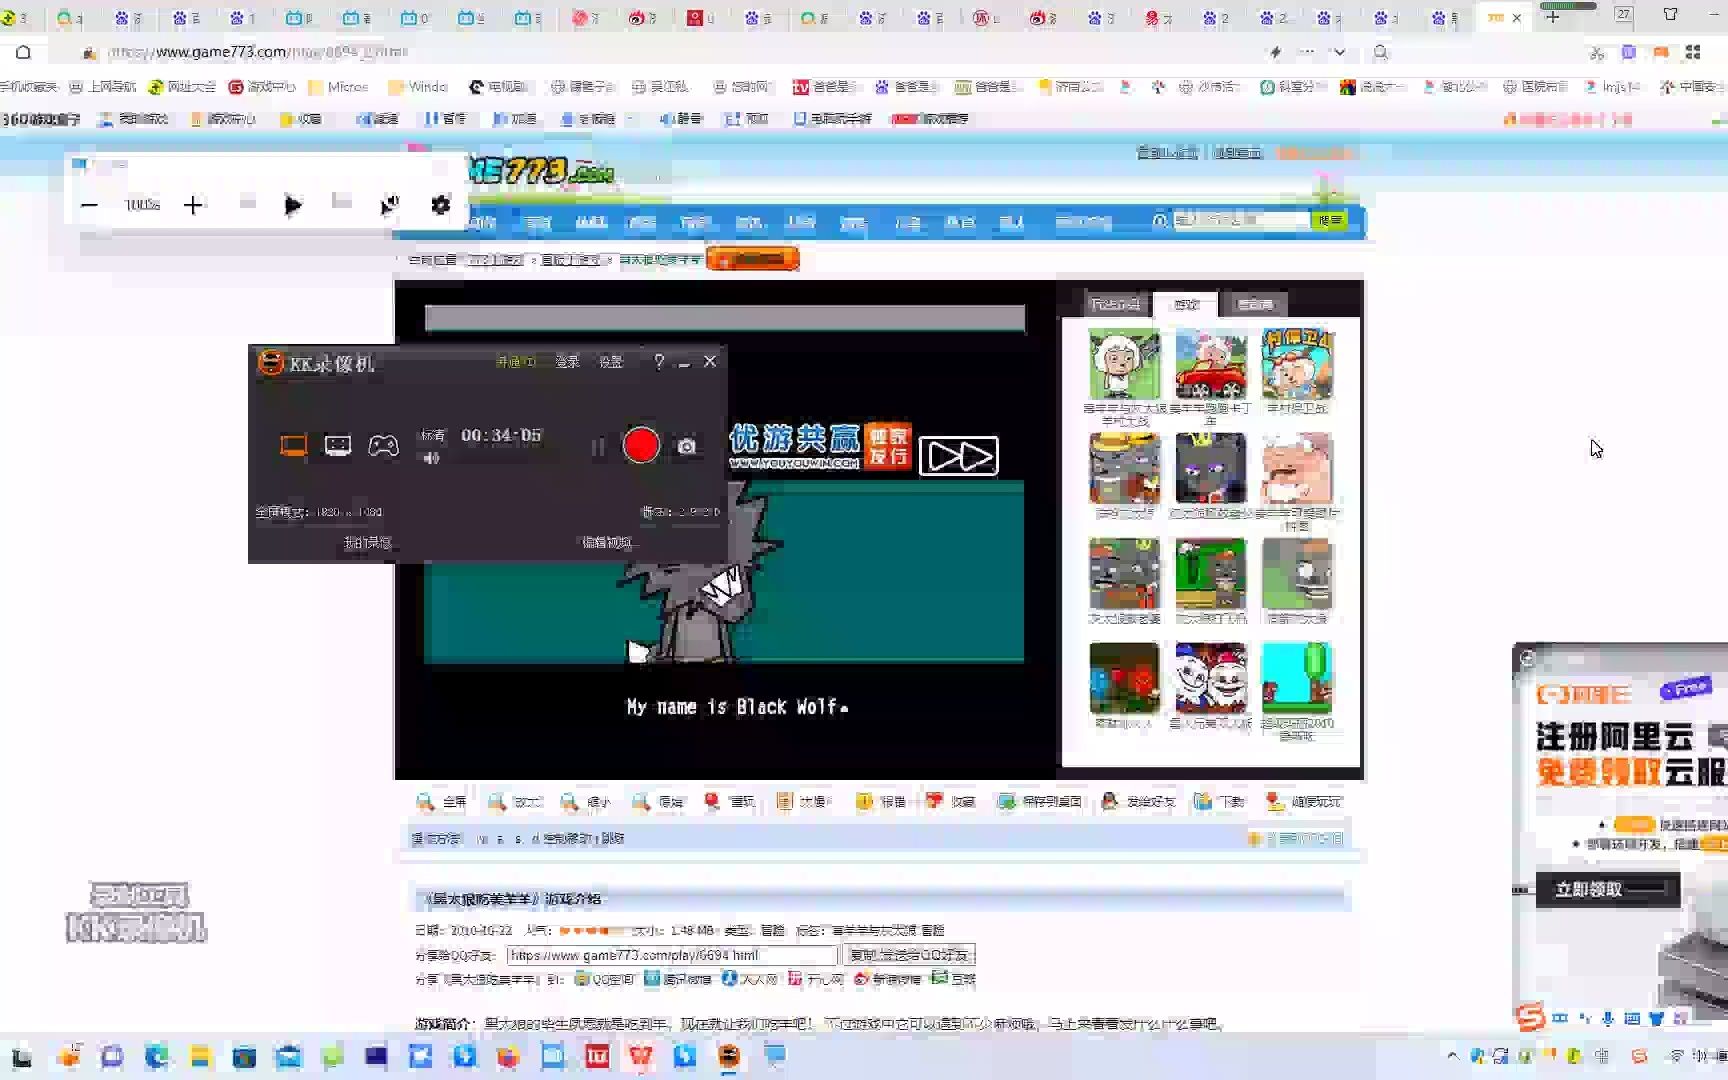Open 设置 in KK recorder title bar
Viewport: 1728px width, 1080px height.
pos(611,362)
